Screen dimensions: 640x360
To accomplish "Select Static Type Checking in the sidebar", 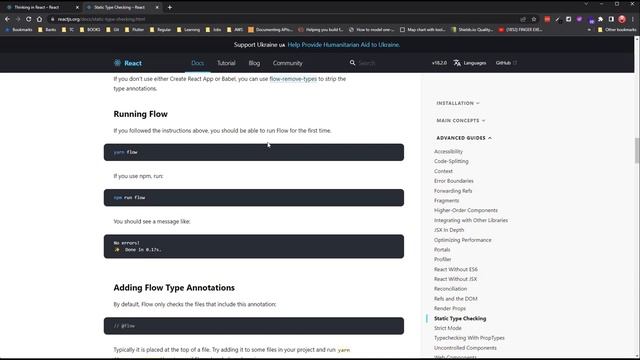I will tap(460, 318).
